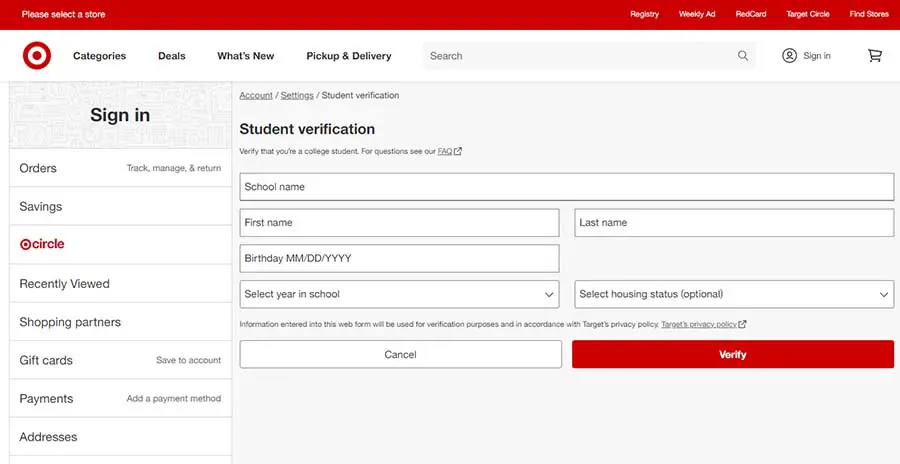This screenshot has height=464, width=900.
Task: Open the Deals menu
Action: [x=172, y=56]
